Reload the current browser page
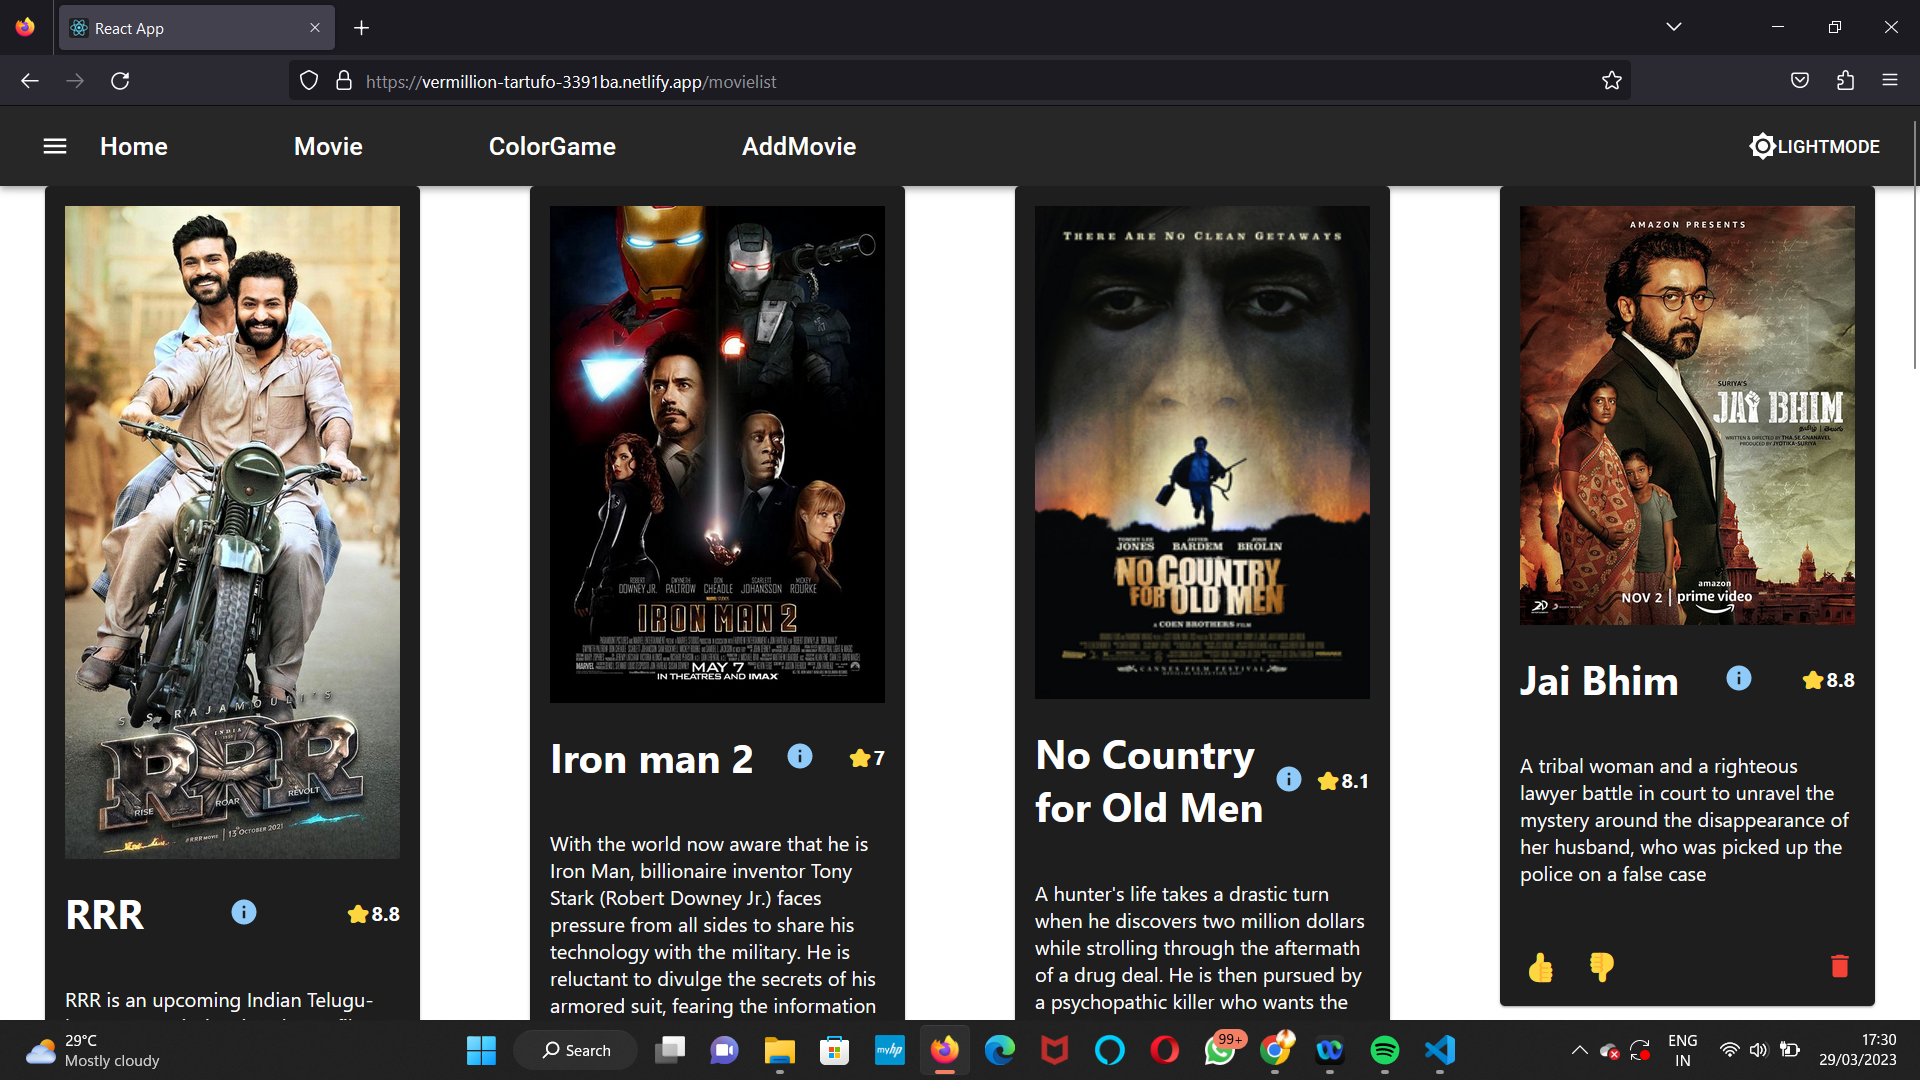This screenshot has width=1920, height=1080. coord(120,81)
